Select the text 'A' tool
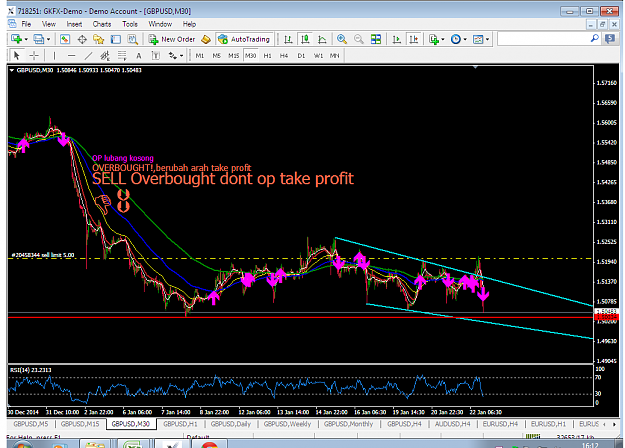Screen dimensions: 625x448 139,55
